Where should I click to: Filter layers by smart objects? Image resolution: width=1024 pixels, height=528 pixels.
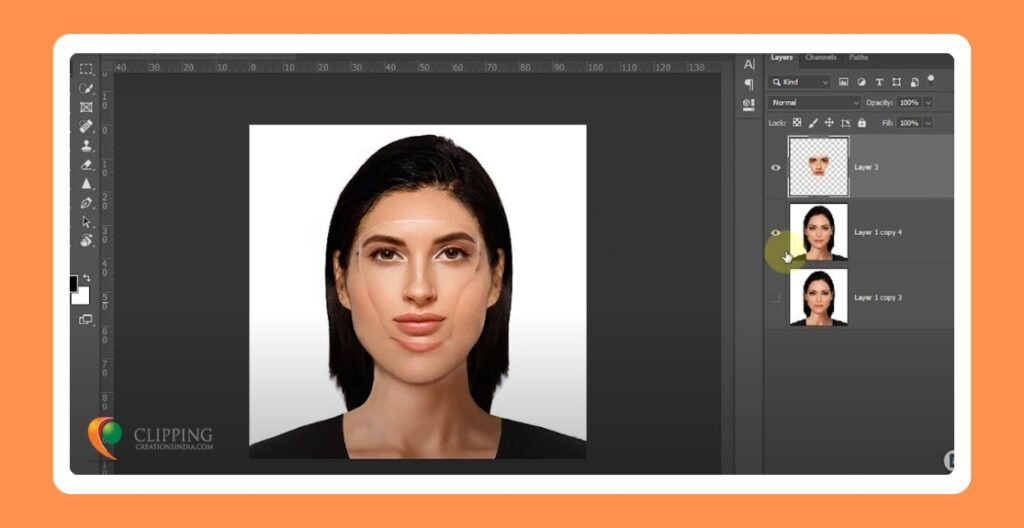tap(914, 82)
